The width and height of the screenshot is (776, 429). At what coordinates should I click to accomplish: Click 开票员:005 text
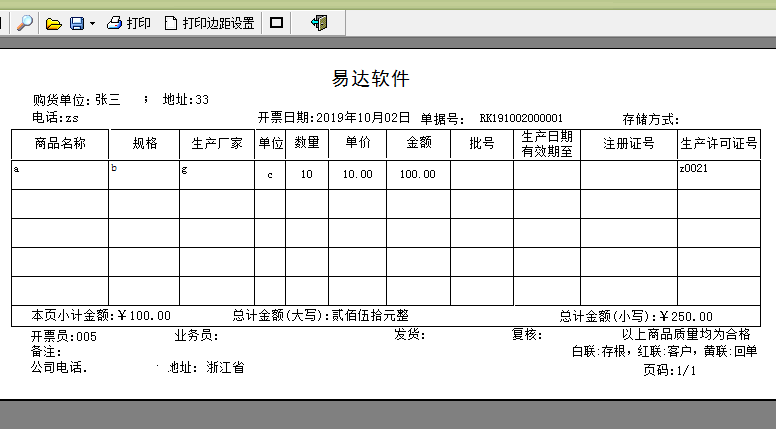64,336
